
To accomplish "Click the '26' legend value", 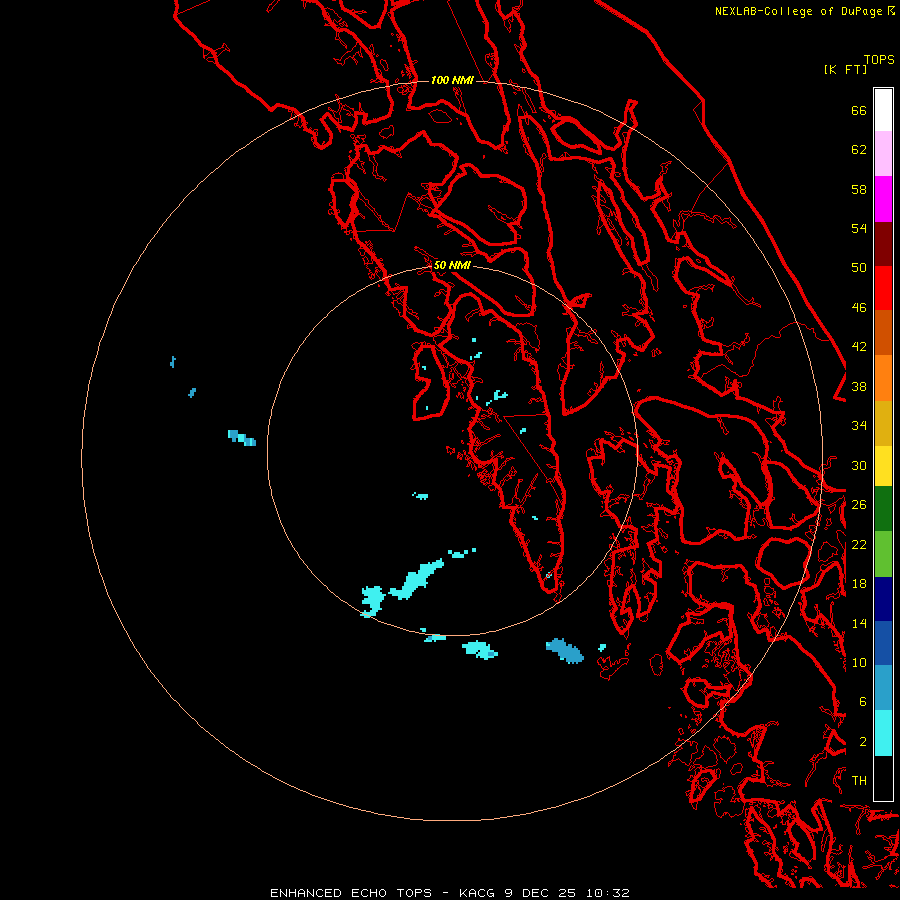I will click(x=859, y=505).
